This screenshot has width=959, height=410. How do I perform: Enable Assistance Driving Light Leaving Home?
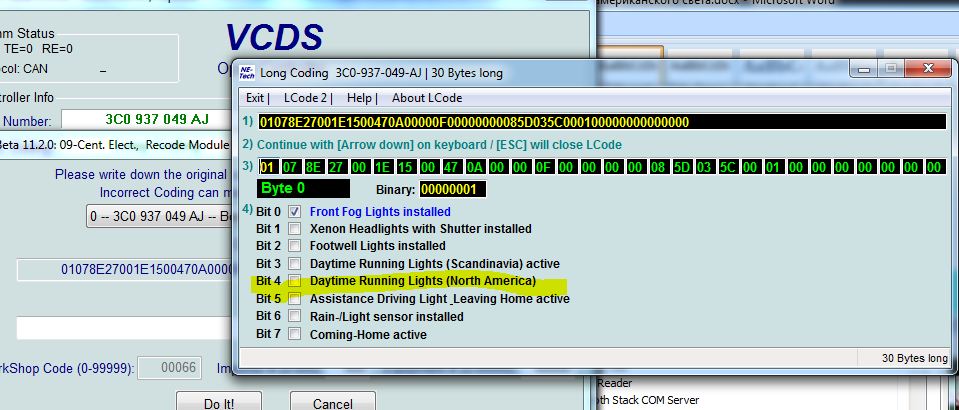(x=294, y=299)
